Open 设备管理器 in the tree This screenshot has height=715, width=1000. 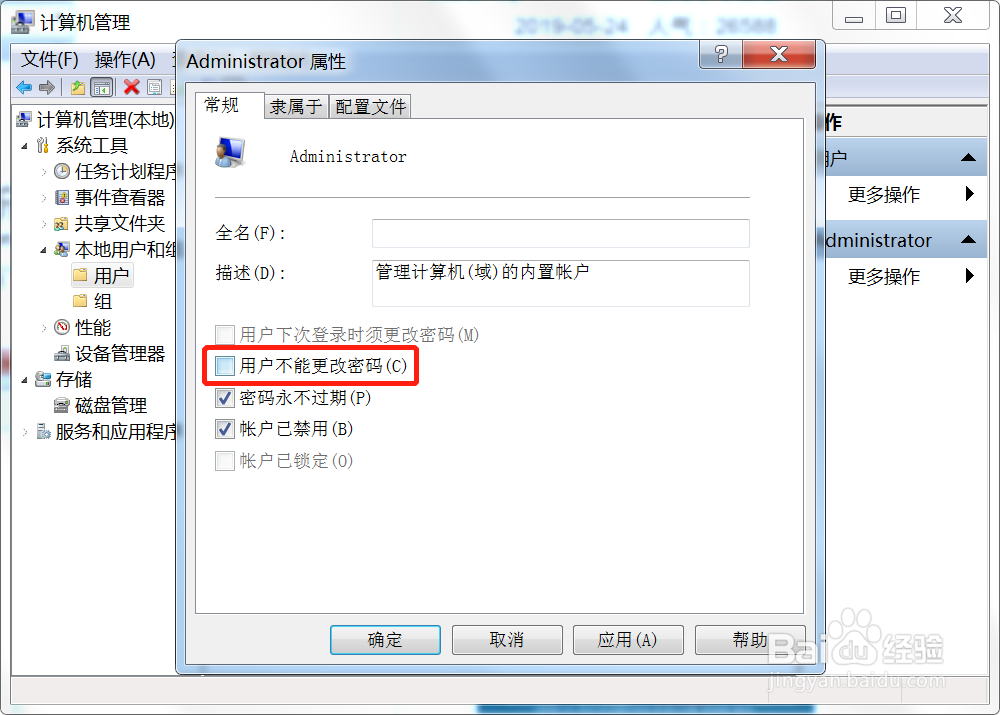[110, 353]
